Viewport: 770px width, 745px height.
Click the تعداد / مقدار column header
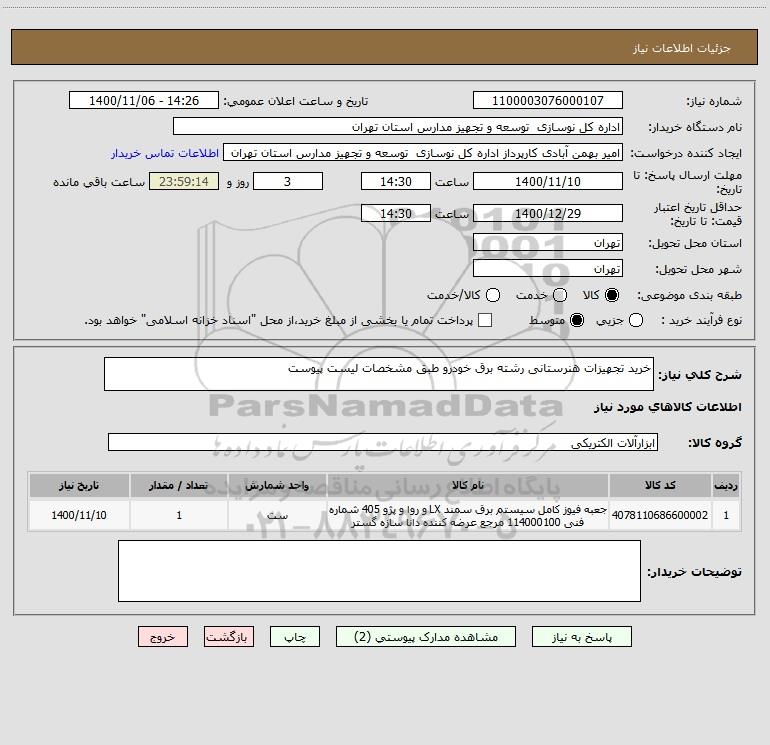click(179, 485)
